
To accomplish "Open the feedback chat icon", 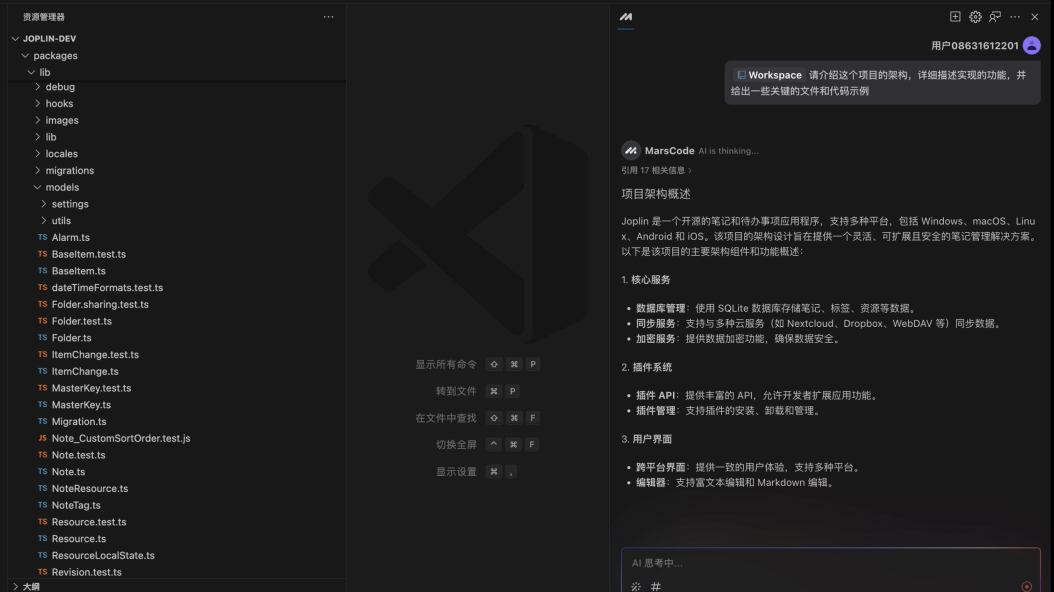I will (x=995, y=17).
